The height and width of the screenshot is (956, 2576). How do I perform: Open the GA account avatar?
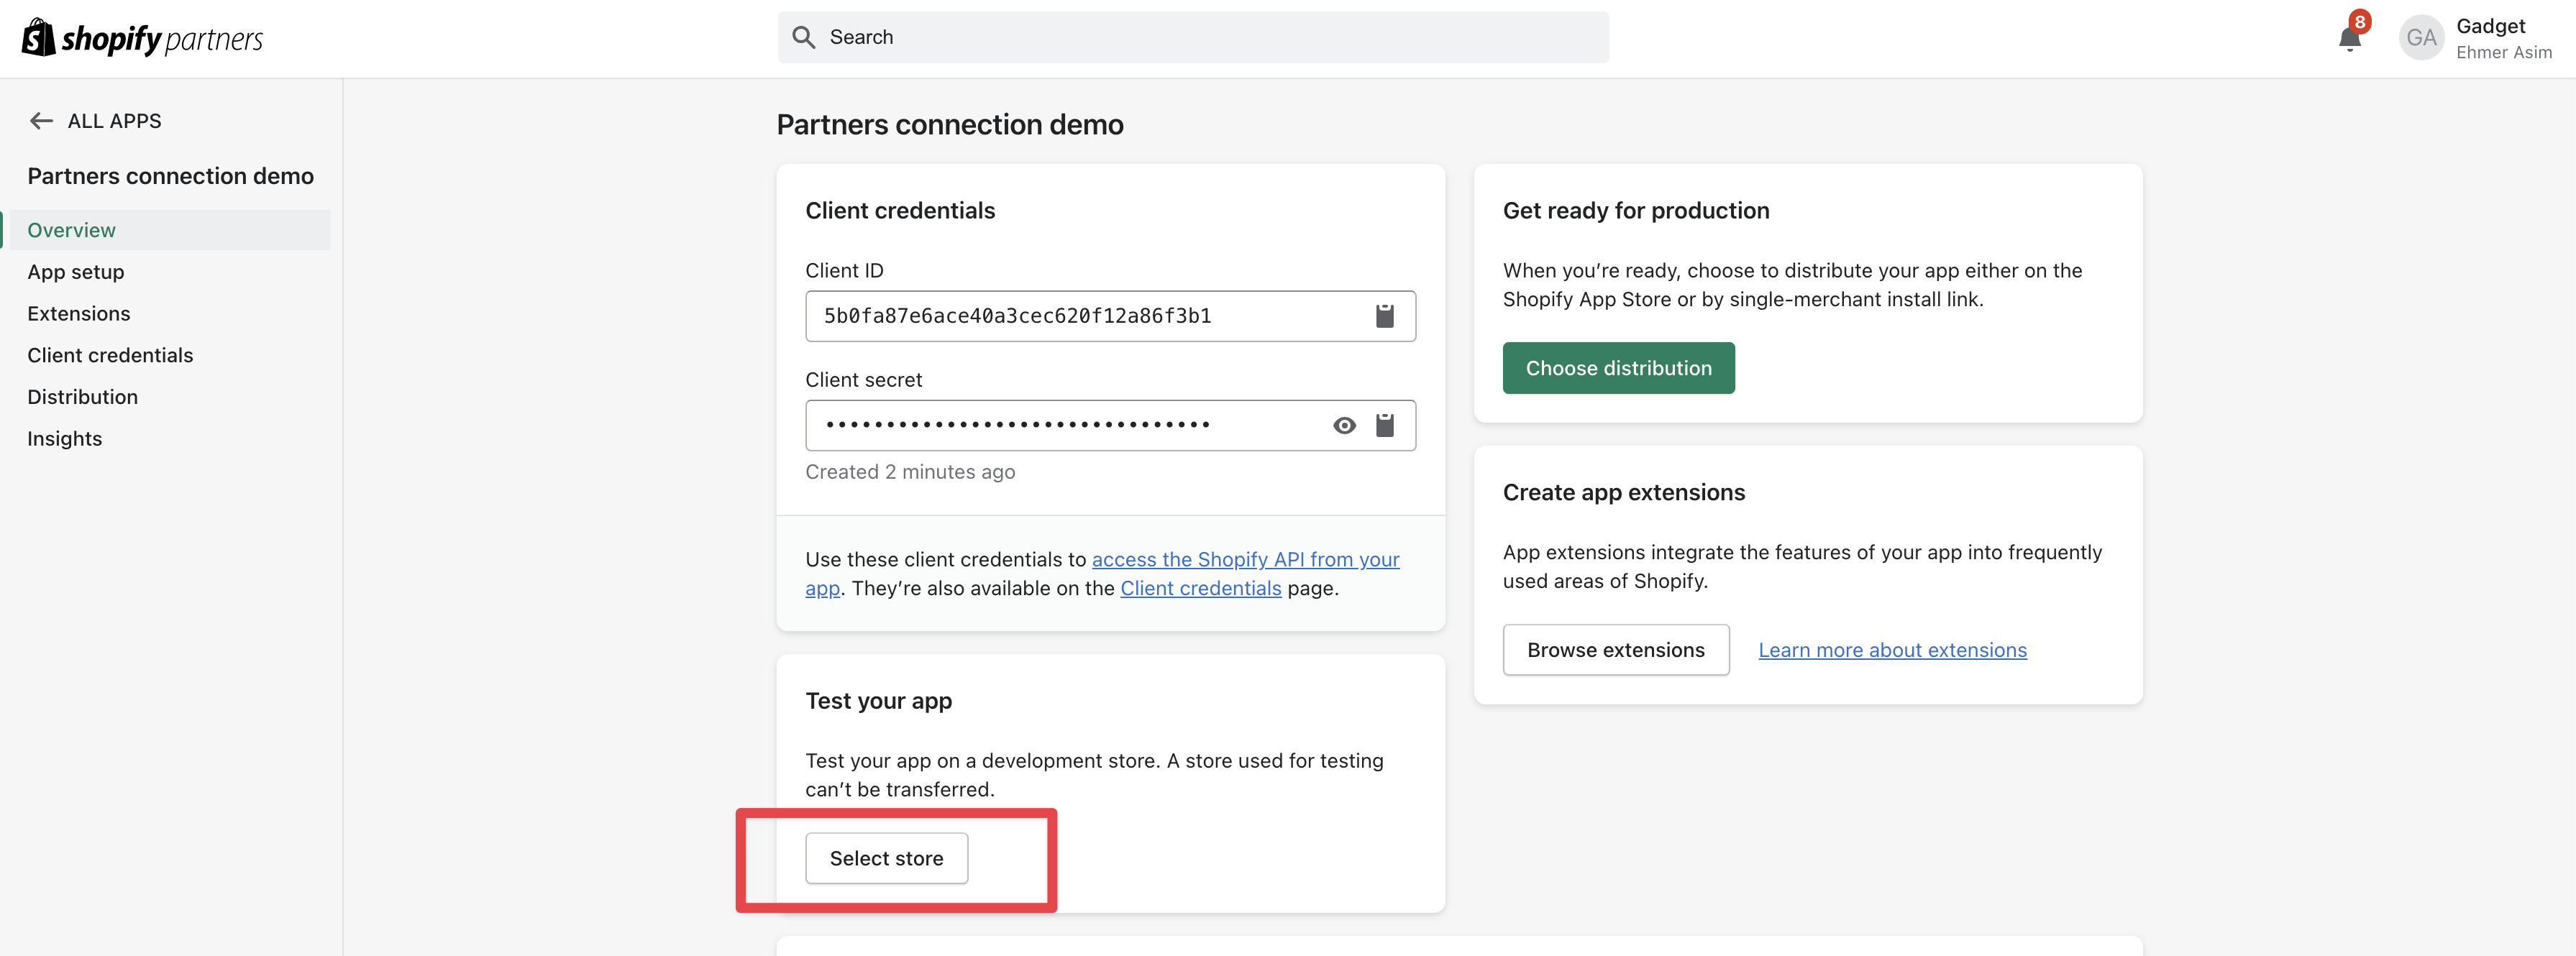click(x=2421, y=38)
